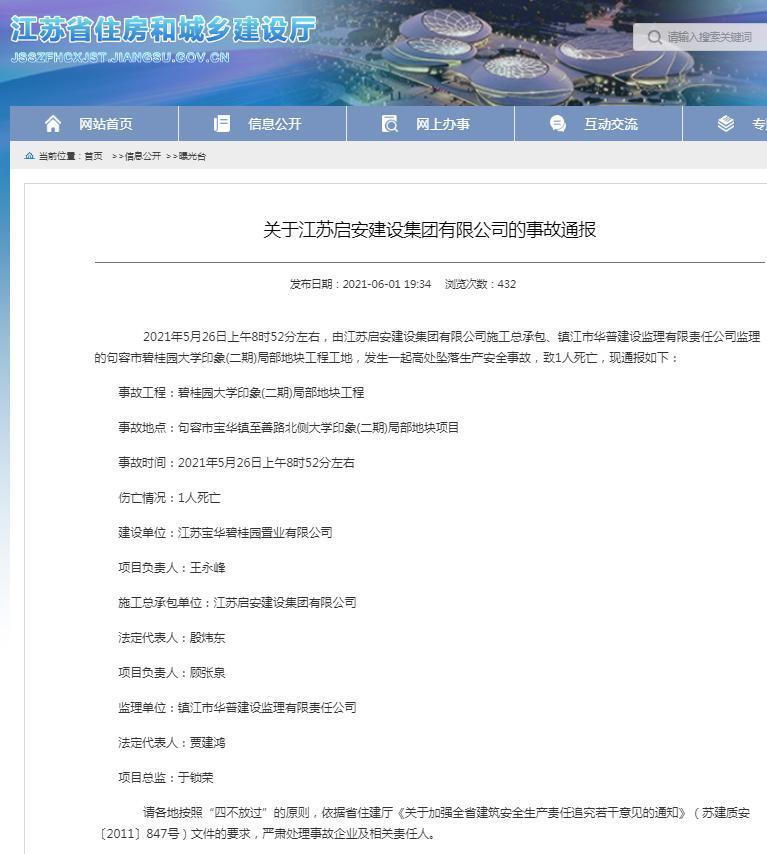Click the line 伤亡情况：1人死亡
767x854 pixels.
pyautogui.click(x=169, y=498)
